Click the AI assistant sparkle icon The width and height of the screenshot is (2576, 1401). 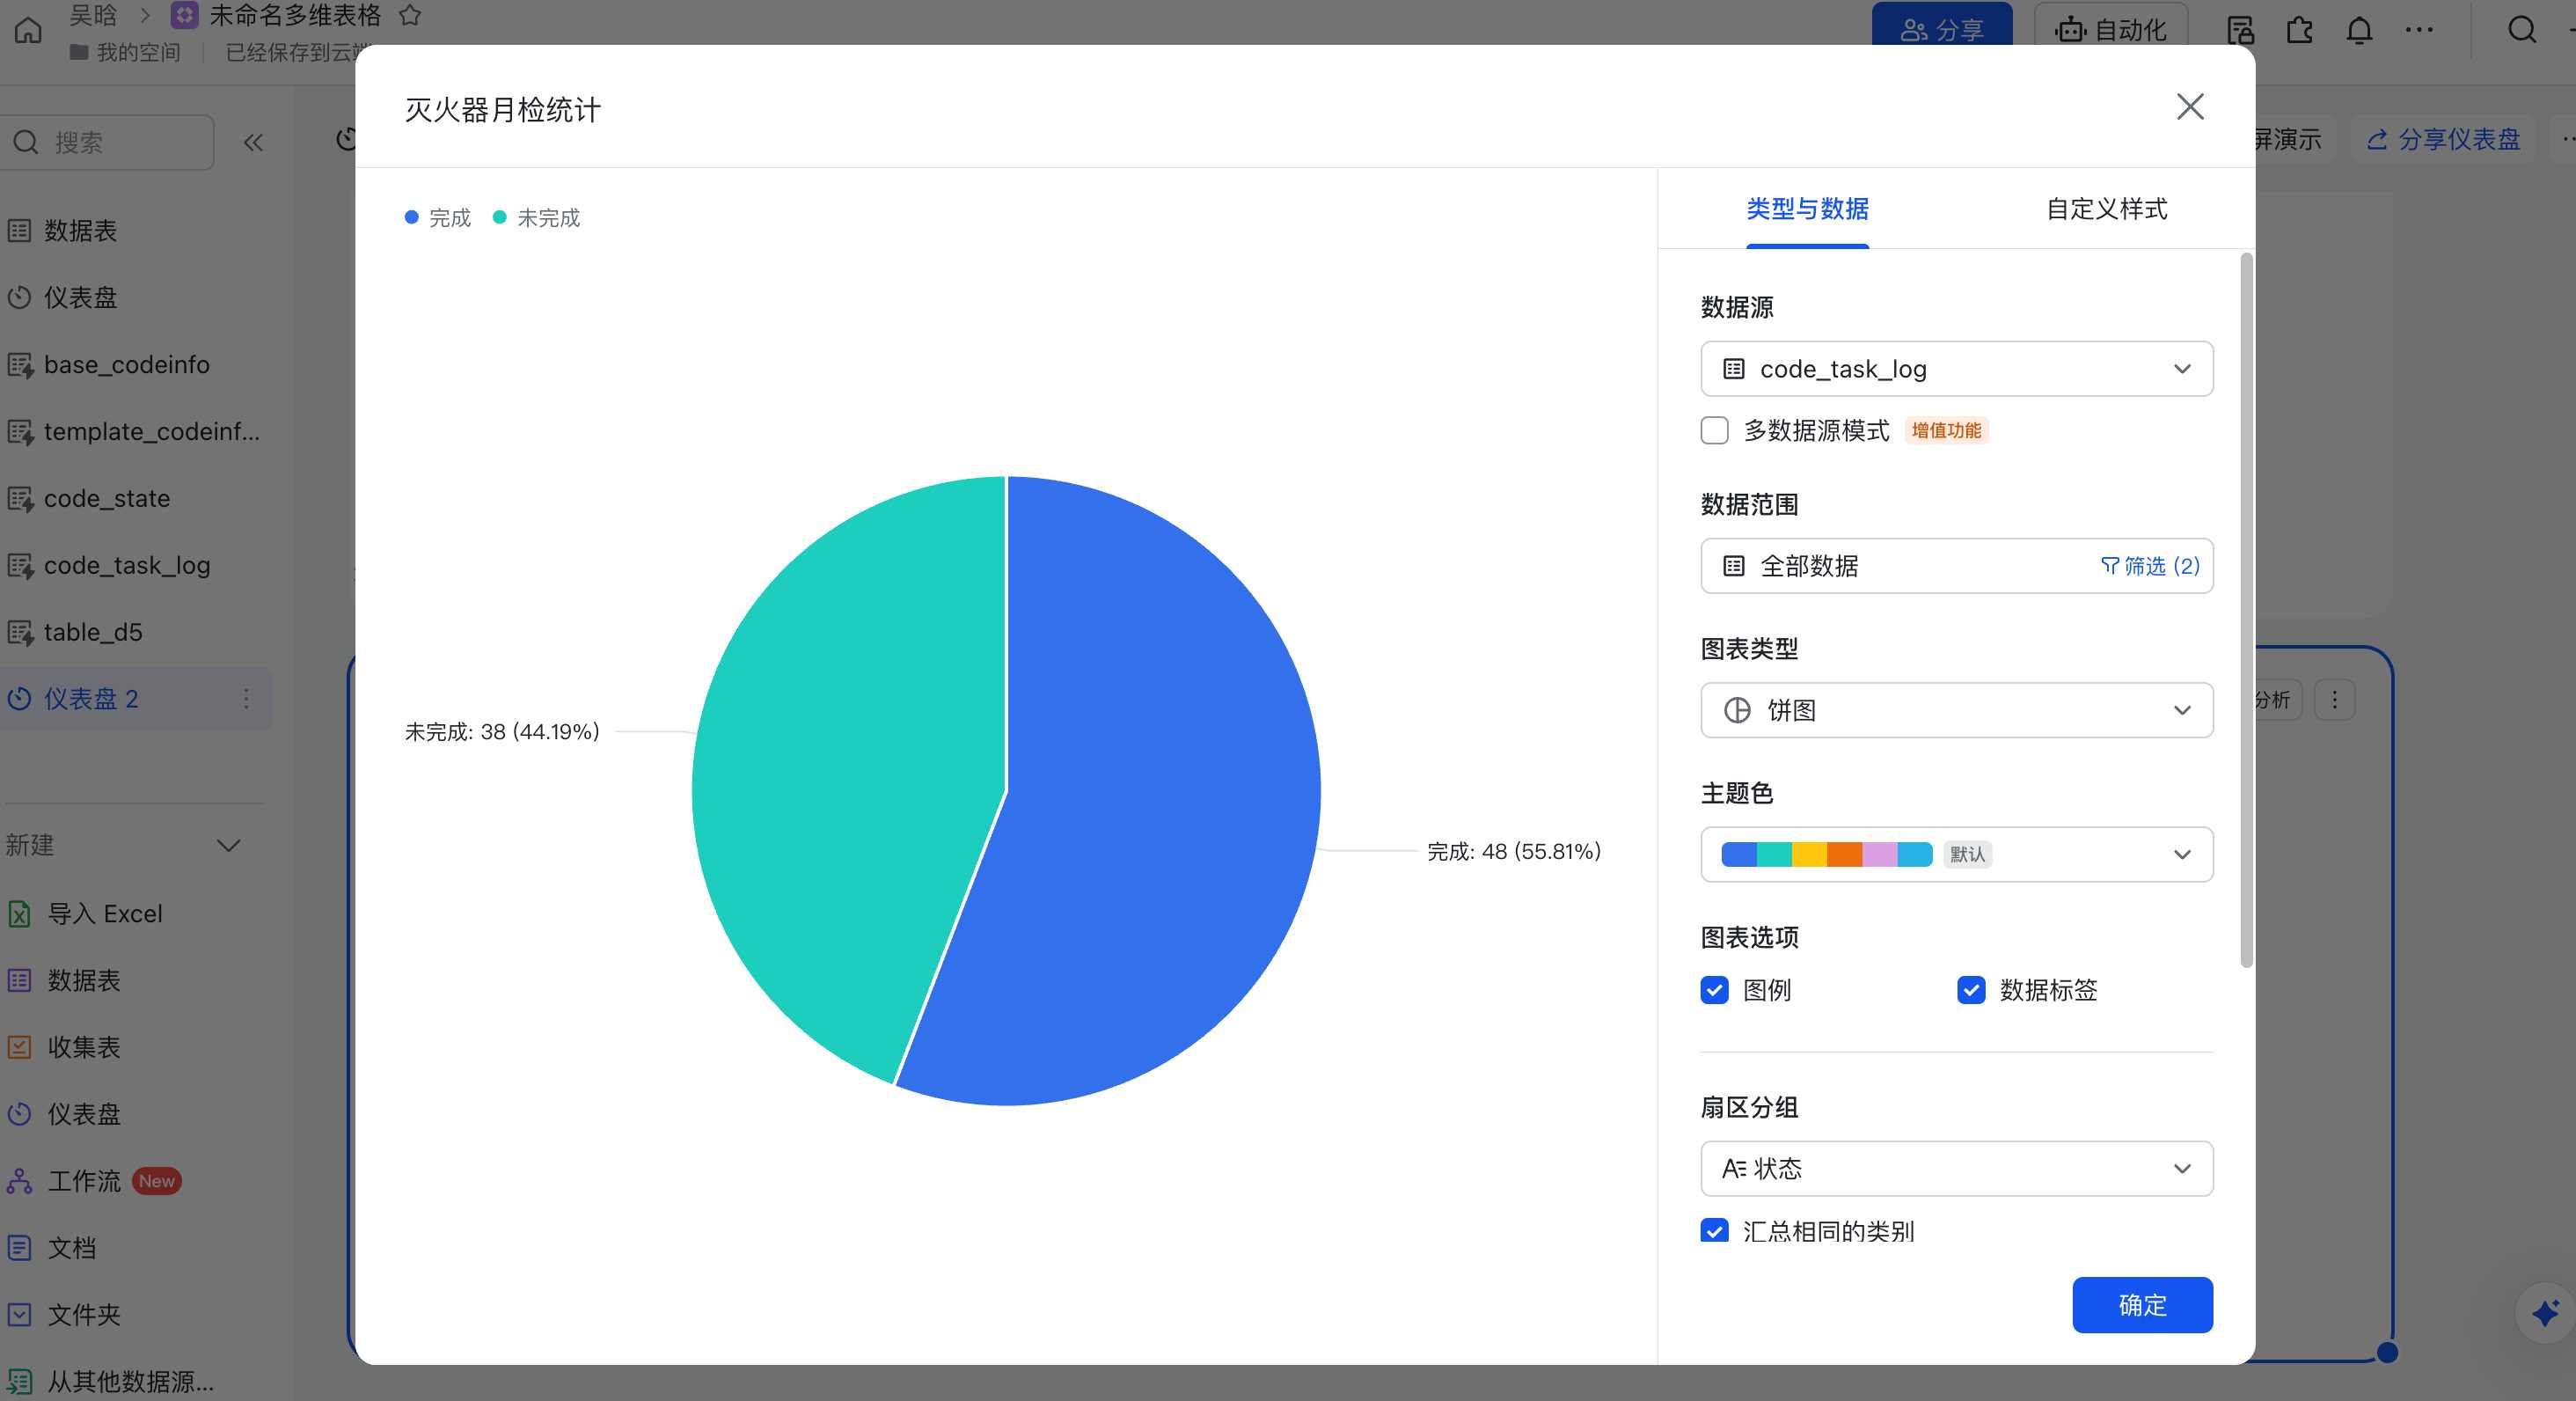coord(2544,1312)
